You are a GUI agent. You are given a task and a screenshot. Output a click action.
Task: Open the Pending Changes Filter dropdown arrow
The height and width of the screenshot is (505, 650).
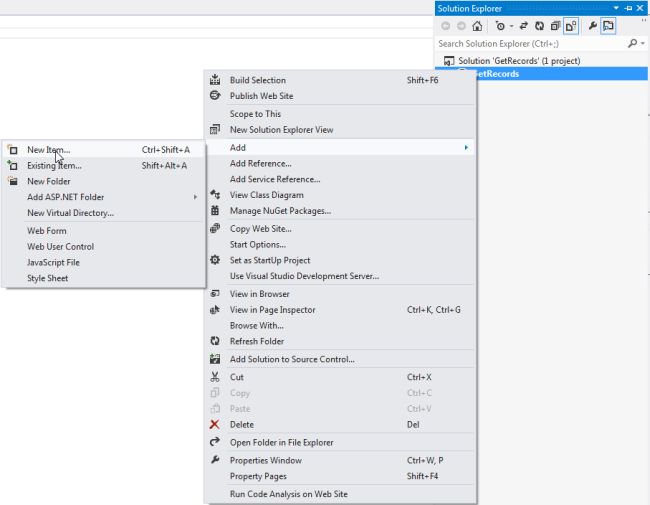coord(512,26)
